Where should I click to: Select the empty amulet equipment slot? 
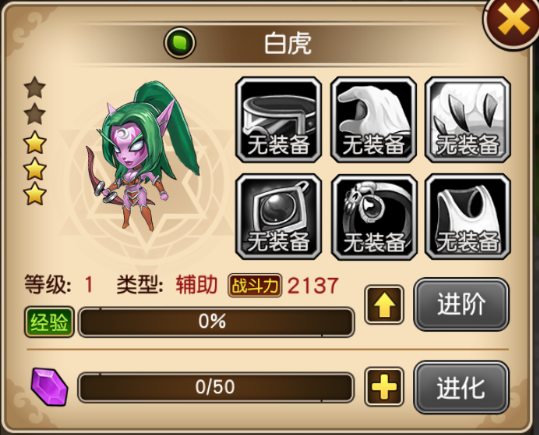click(x=278, y=217)
